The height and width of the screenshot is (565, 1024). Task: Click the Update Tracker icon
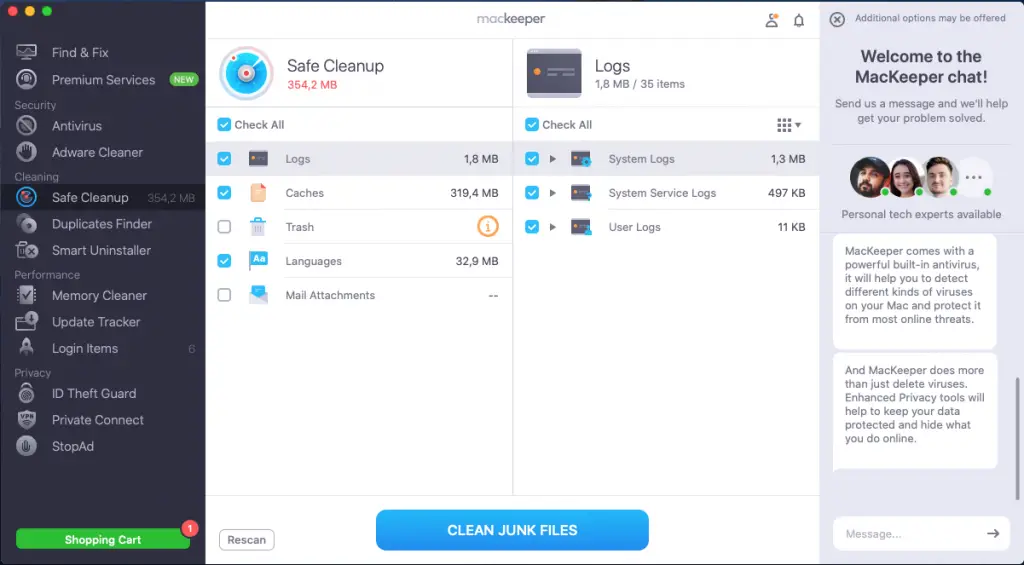(26, 321)
